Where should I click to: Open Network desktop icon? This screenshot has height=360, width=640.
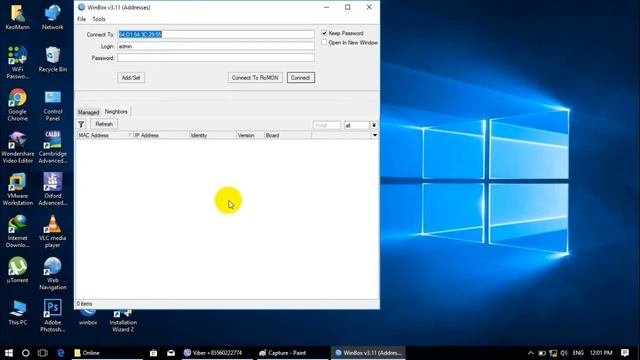[52, 17]
